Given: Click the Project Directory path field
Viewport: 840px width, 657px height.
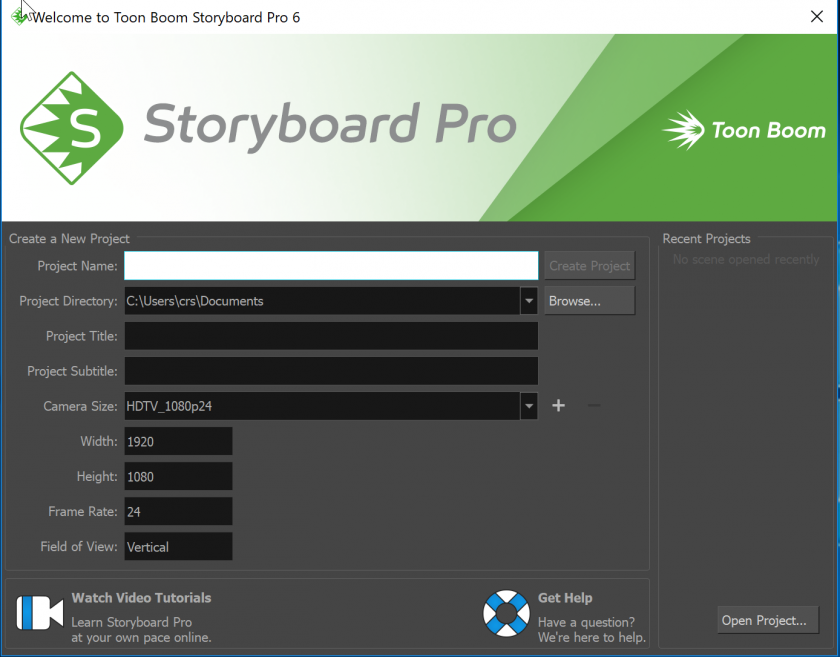Looking at the screenshot, I should tap(322, 301).
